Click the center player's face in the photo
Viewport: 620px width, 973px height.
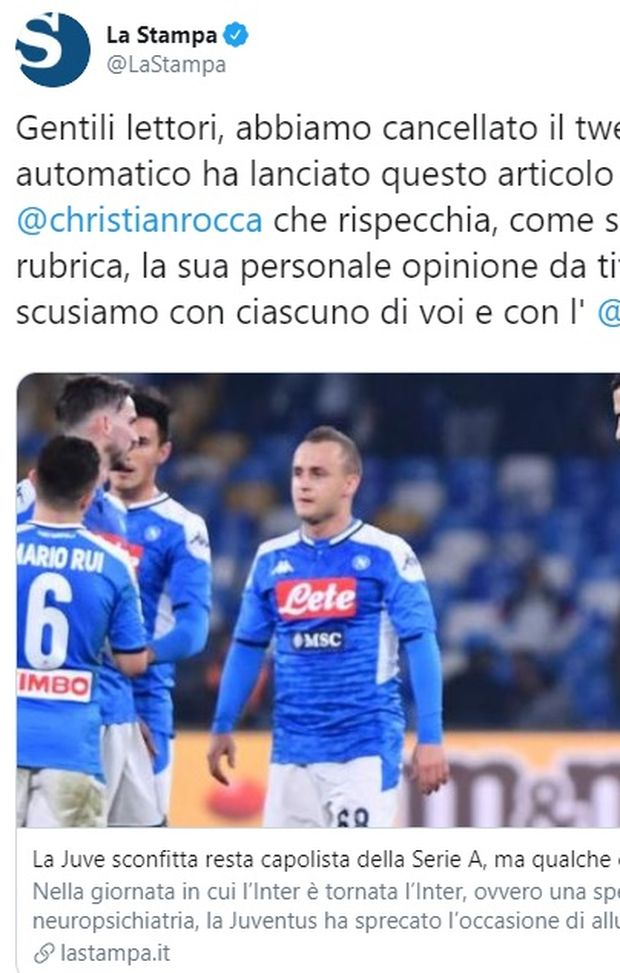[324, 478]
